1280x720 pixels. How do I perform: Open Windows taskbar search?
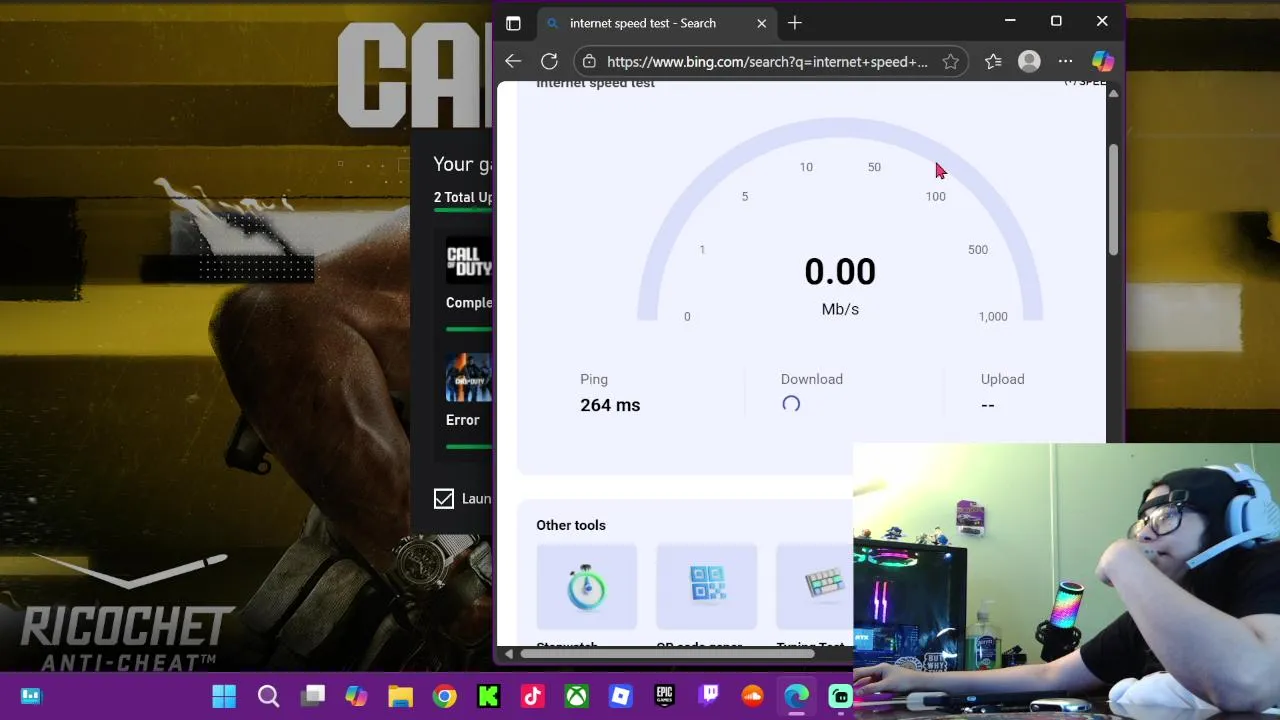pyautogui.click(x=268, y=696)
